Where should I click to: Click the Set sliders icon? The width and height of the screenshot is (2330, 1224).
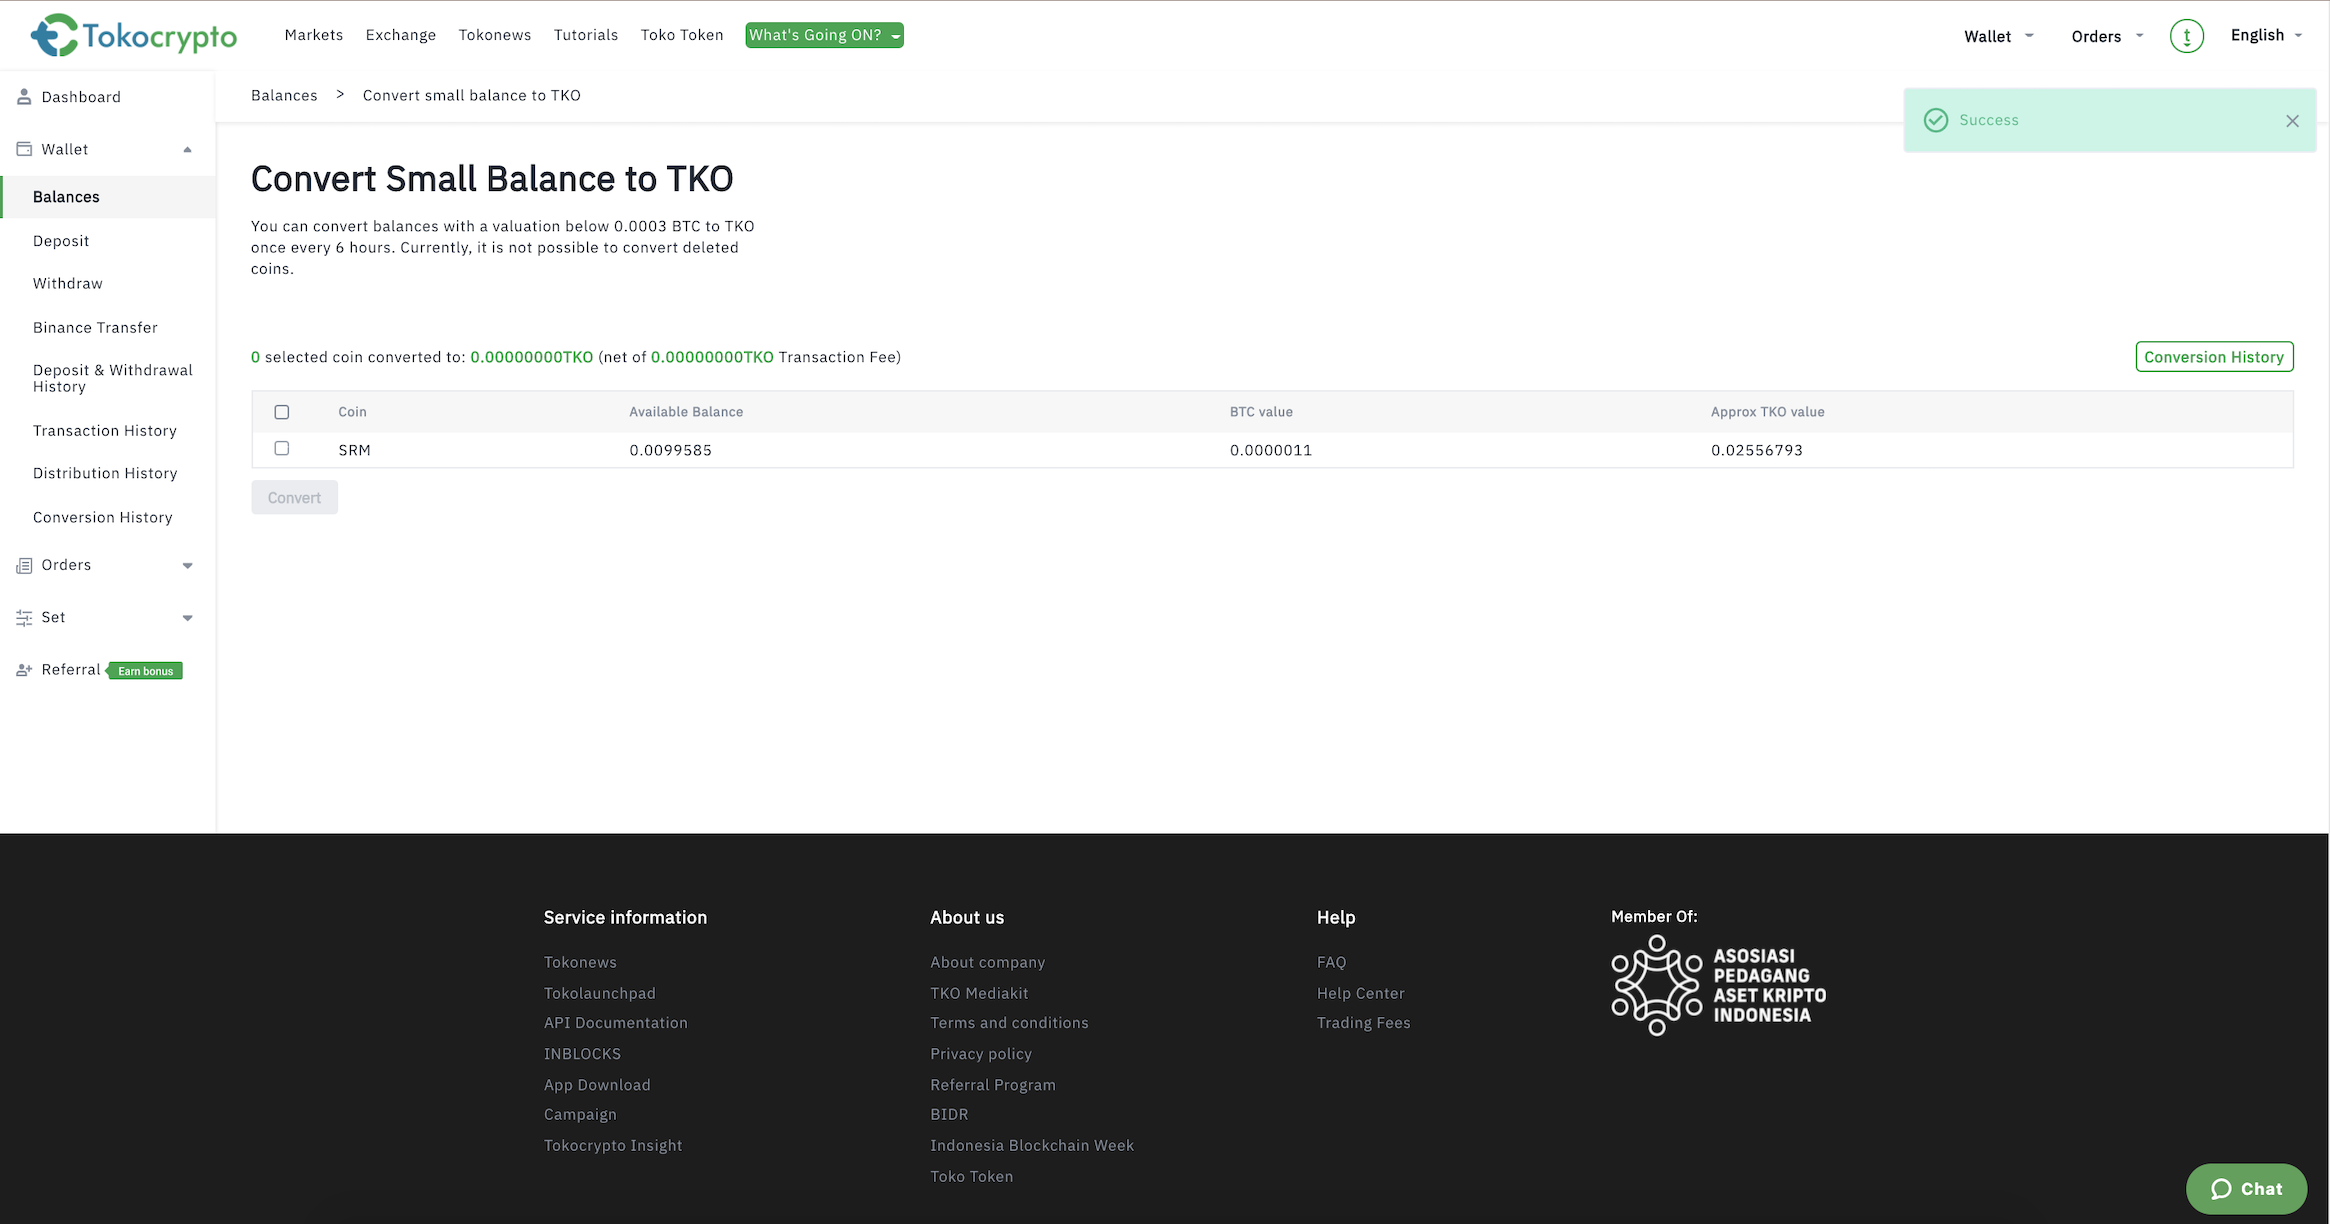(x=24, y=618)
